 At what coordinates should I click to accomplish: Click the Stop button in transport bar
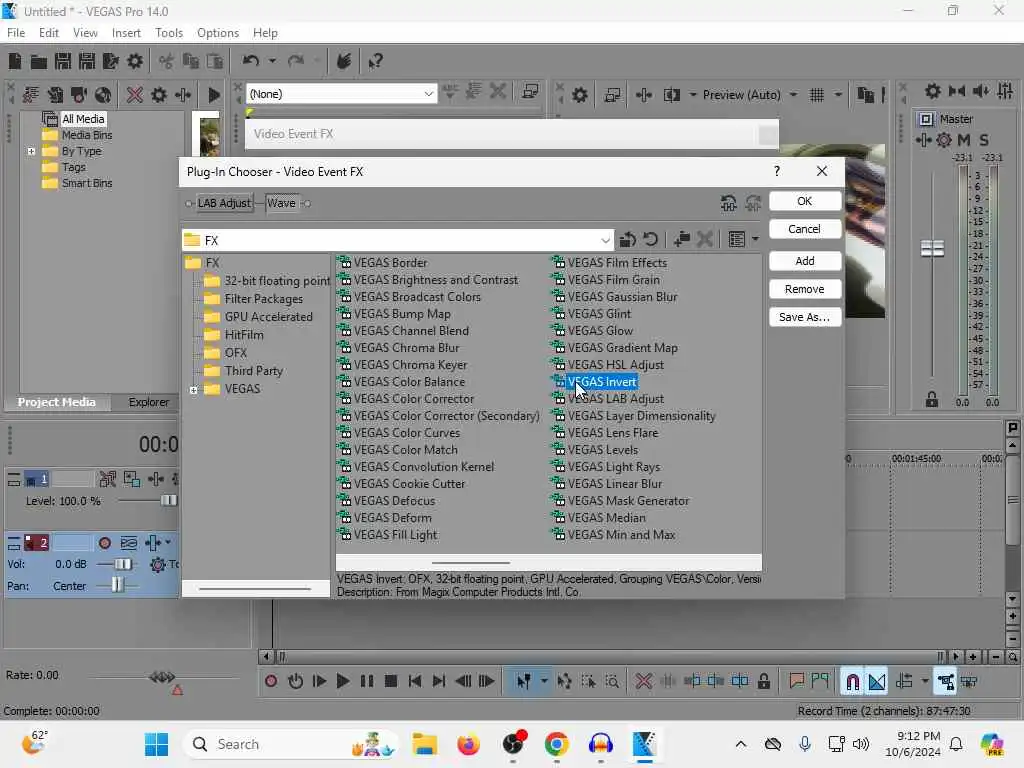click(x=391, y=682)
